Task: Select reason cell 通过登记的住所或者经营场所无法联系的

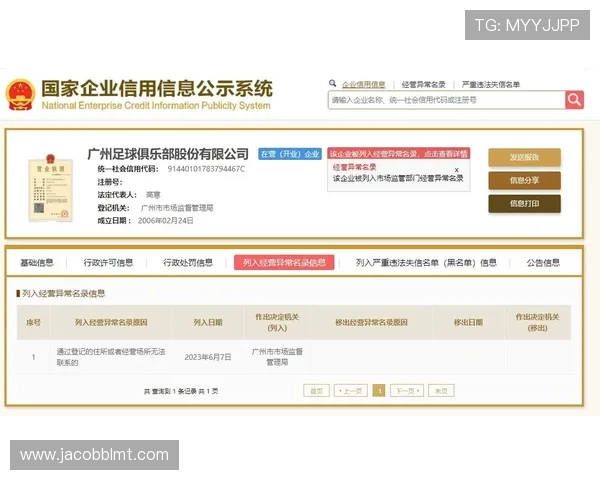Action: 111,357
